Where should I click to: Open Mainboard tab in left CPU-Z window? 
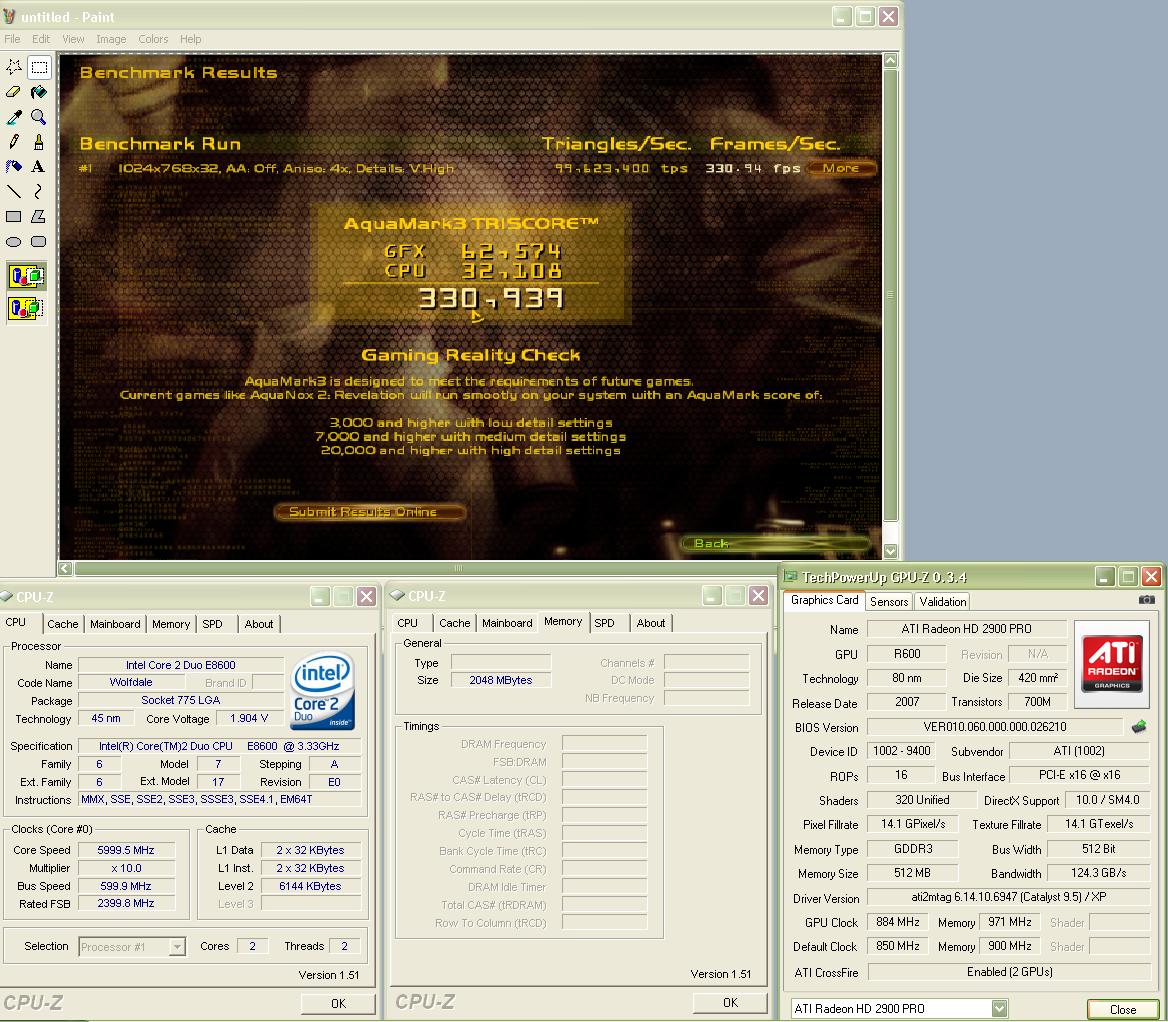point(115,624)
